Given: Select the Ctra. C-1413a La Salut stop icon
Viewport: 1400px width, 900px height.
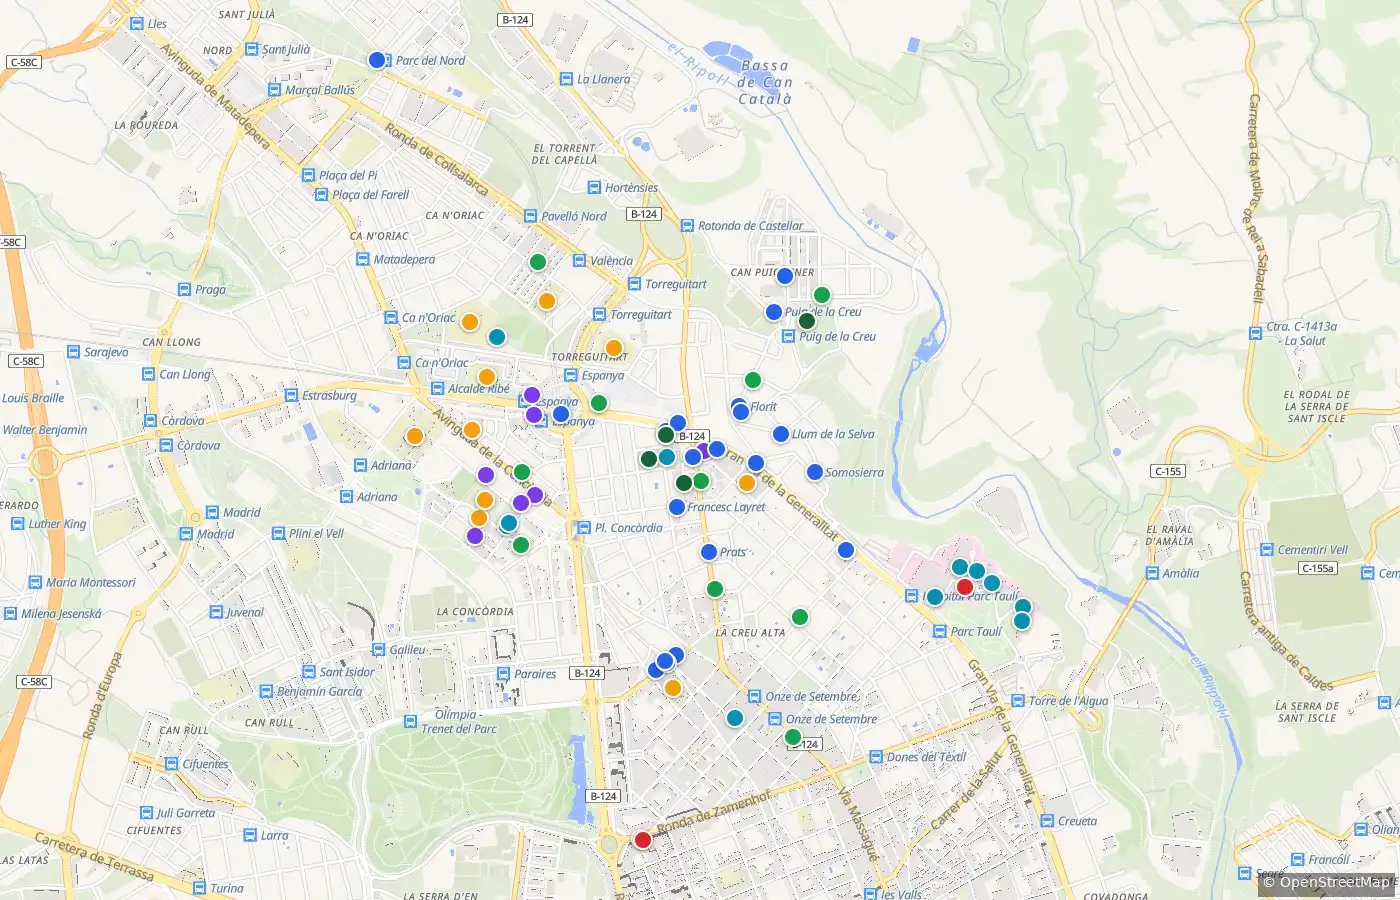Looking at the screenshot, I should (1255, 333).
